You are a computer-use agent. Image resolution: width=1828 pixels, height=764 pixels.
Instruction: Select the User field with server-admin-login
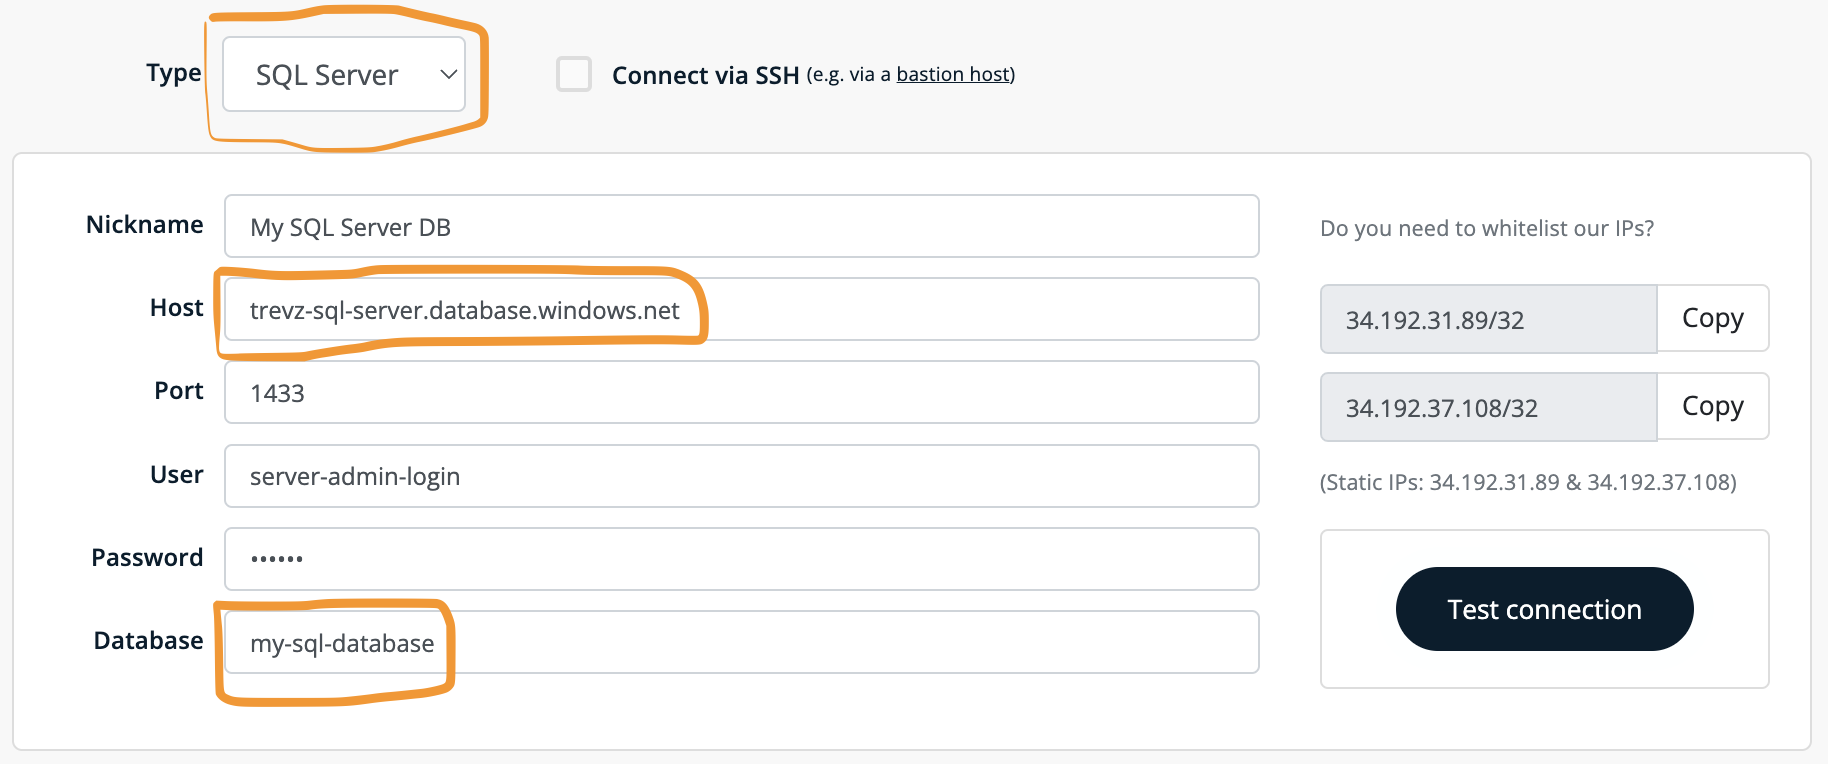pos(741,476)
